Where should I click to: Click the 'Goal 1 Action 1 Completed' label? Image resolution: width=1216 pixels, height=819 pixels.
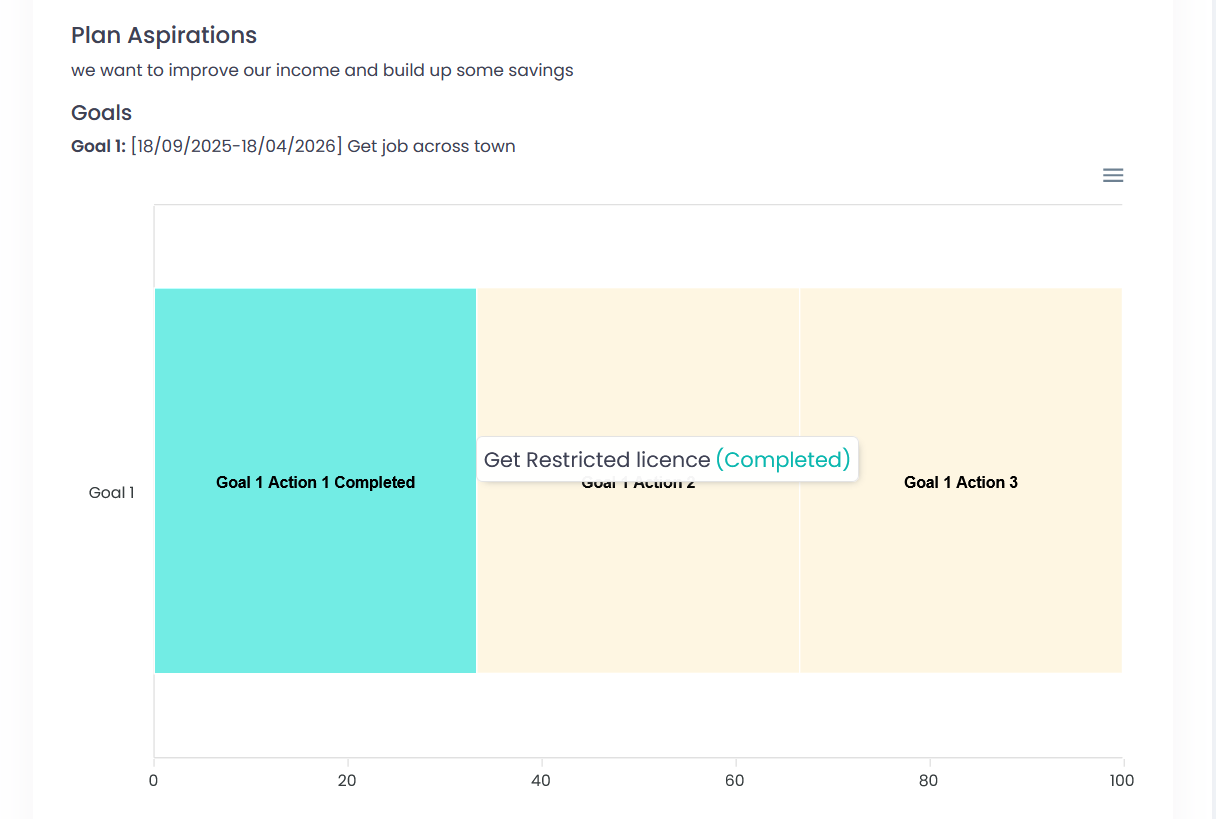coord(315,482)
